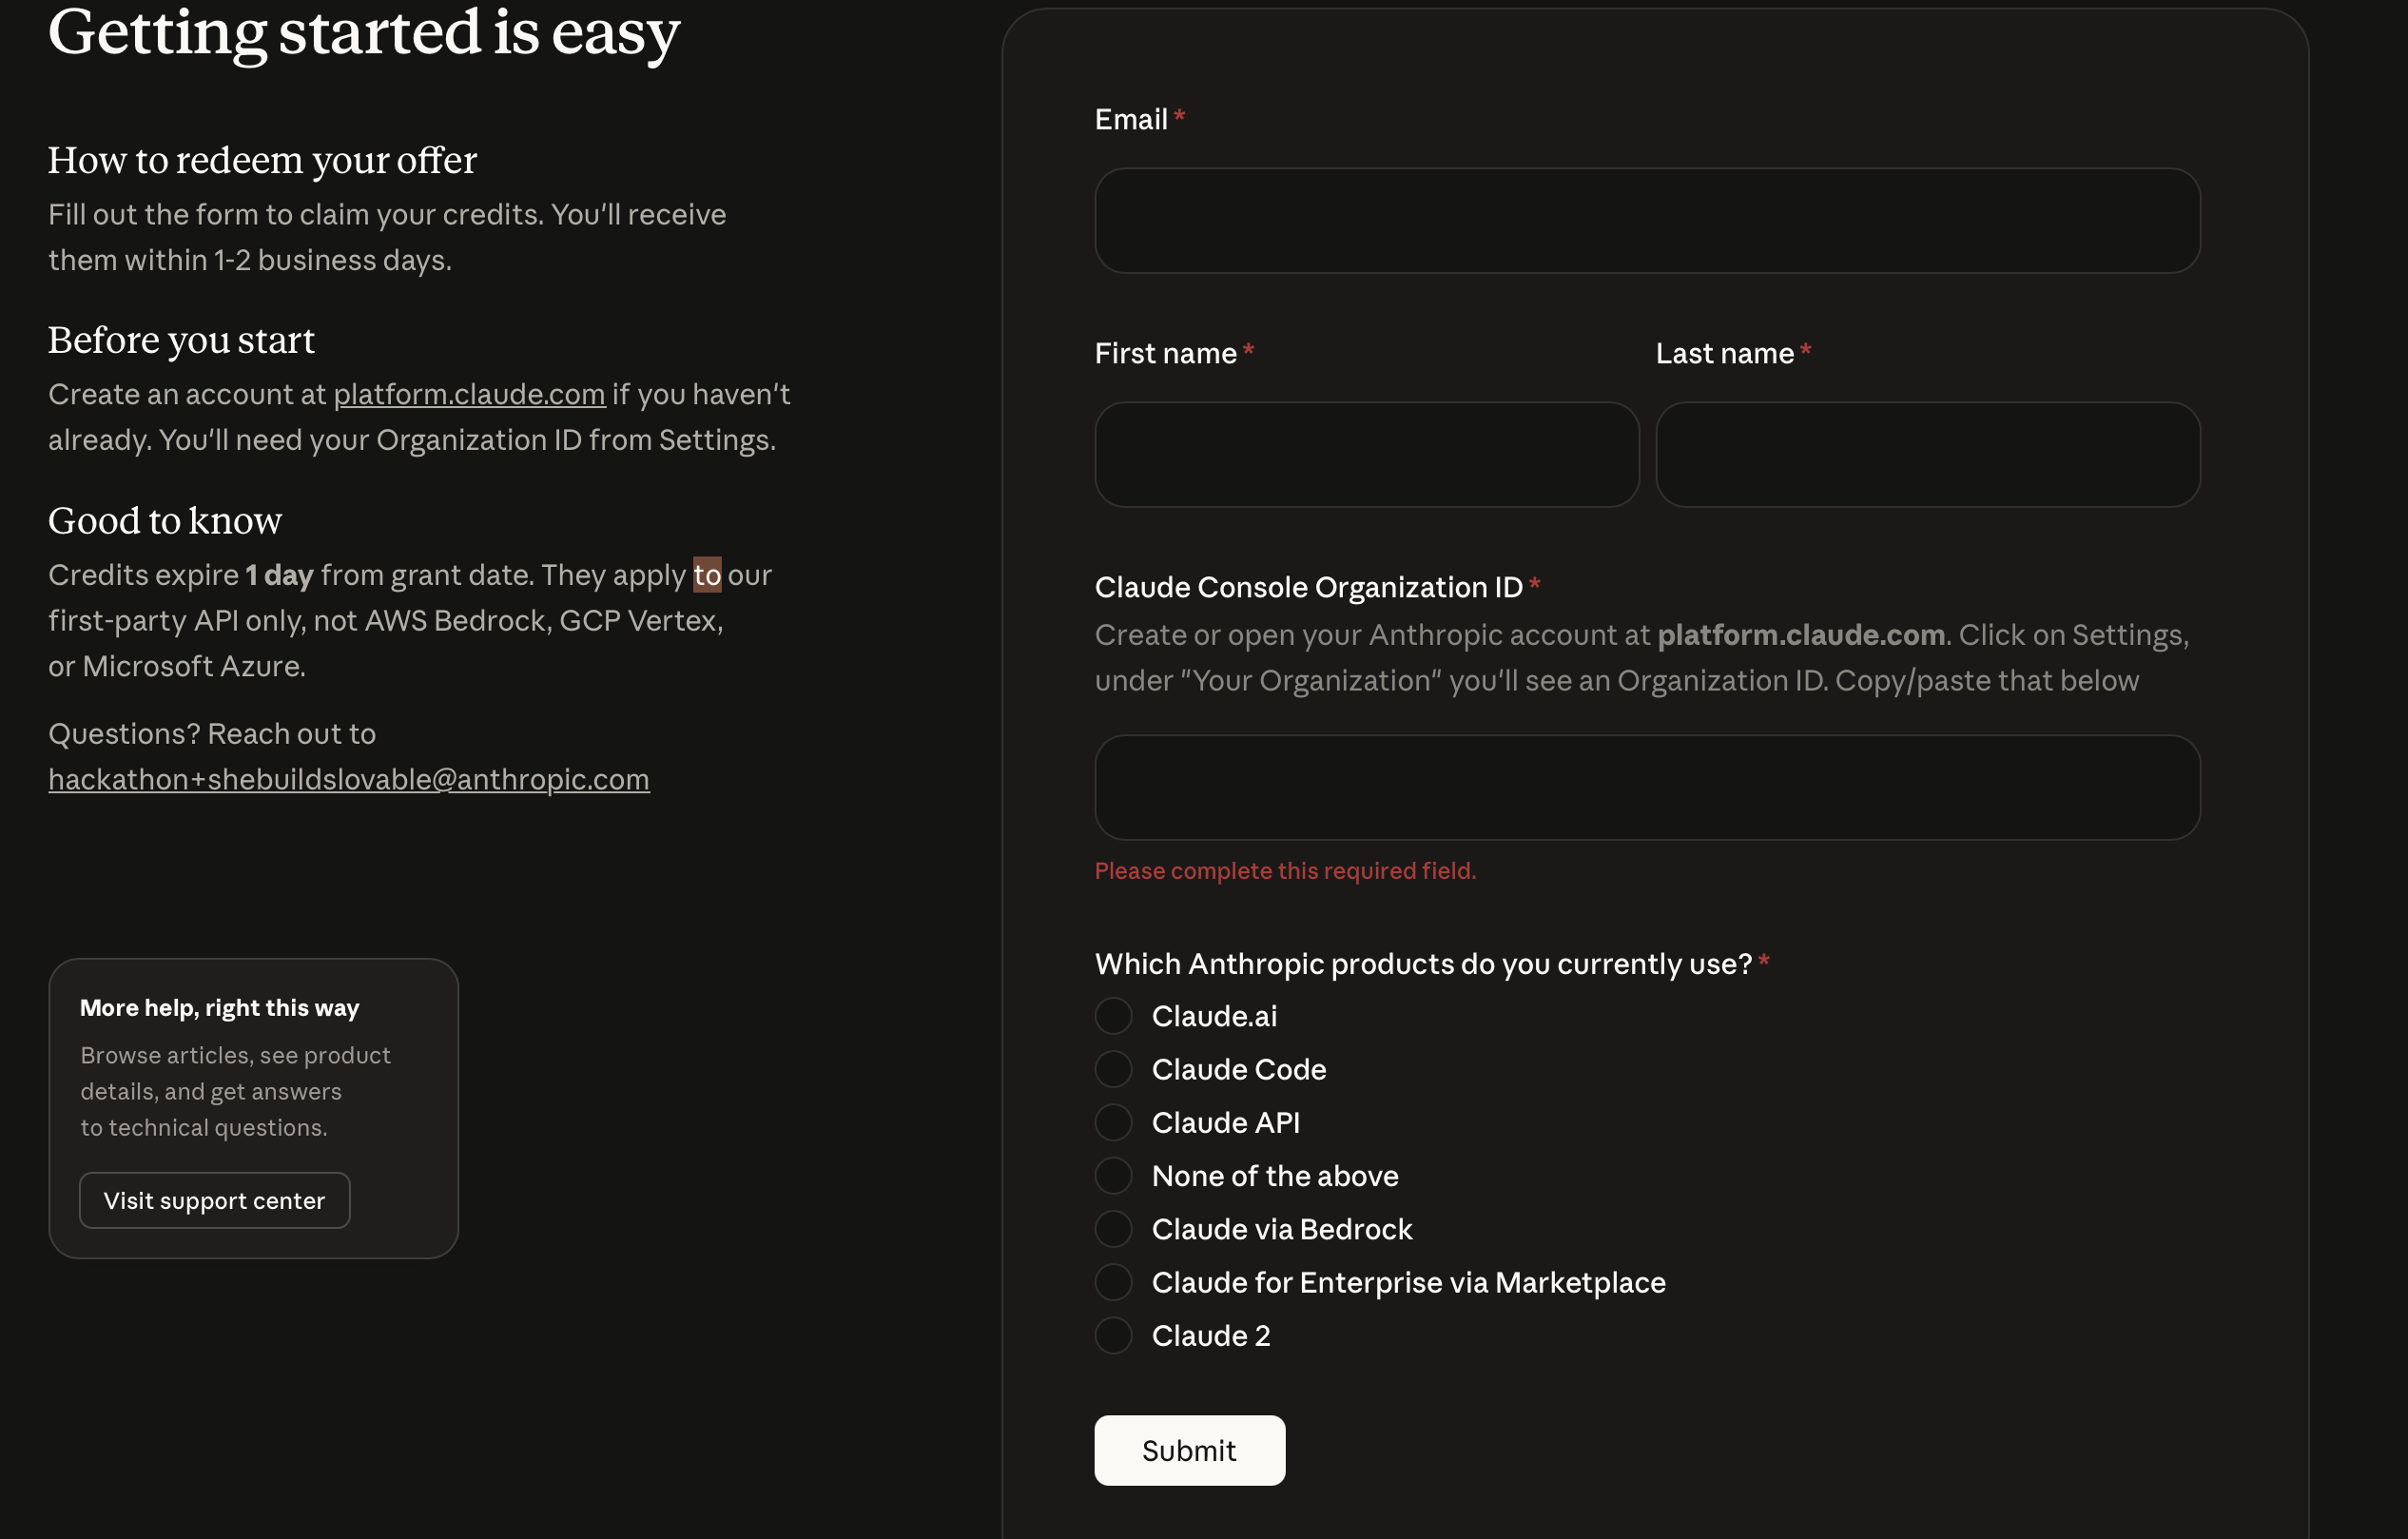Click the "Getting started is easy" heading
Viewport: 2408px width, 1539px height.
point(364,32)
